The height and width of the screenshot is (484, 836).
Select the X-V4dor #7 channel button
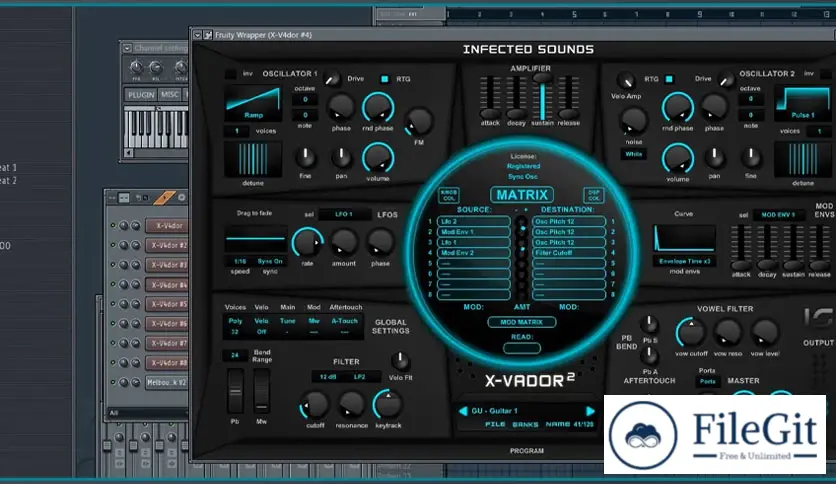[x=167, y=343]
